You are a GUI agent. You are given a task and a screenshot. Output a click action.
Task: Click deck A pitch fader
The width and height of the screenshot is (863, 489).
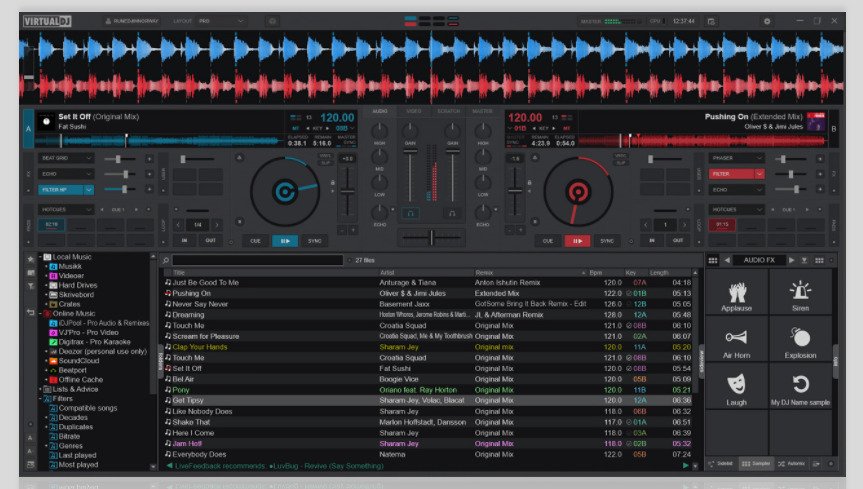[347, 192]
